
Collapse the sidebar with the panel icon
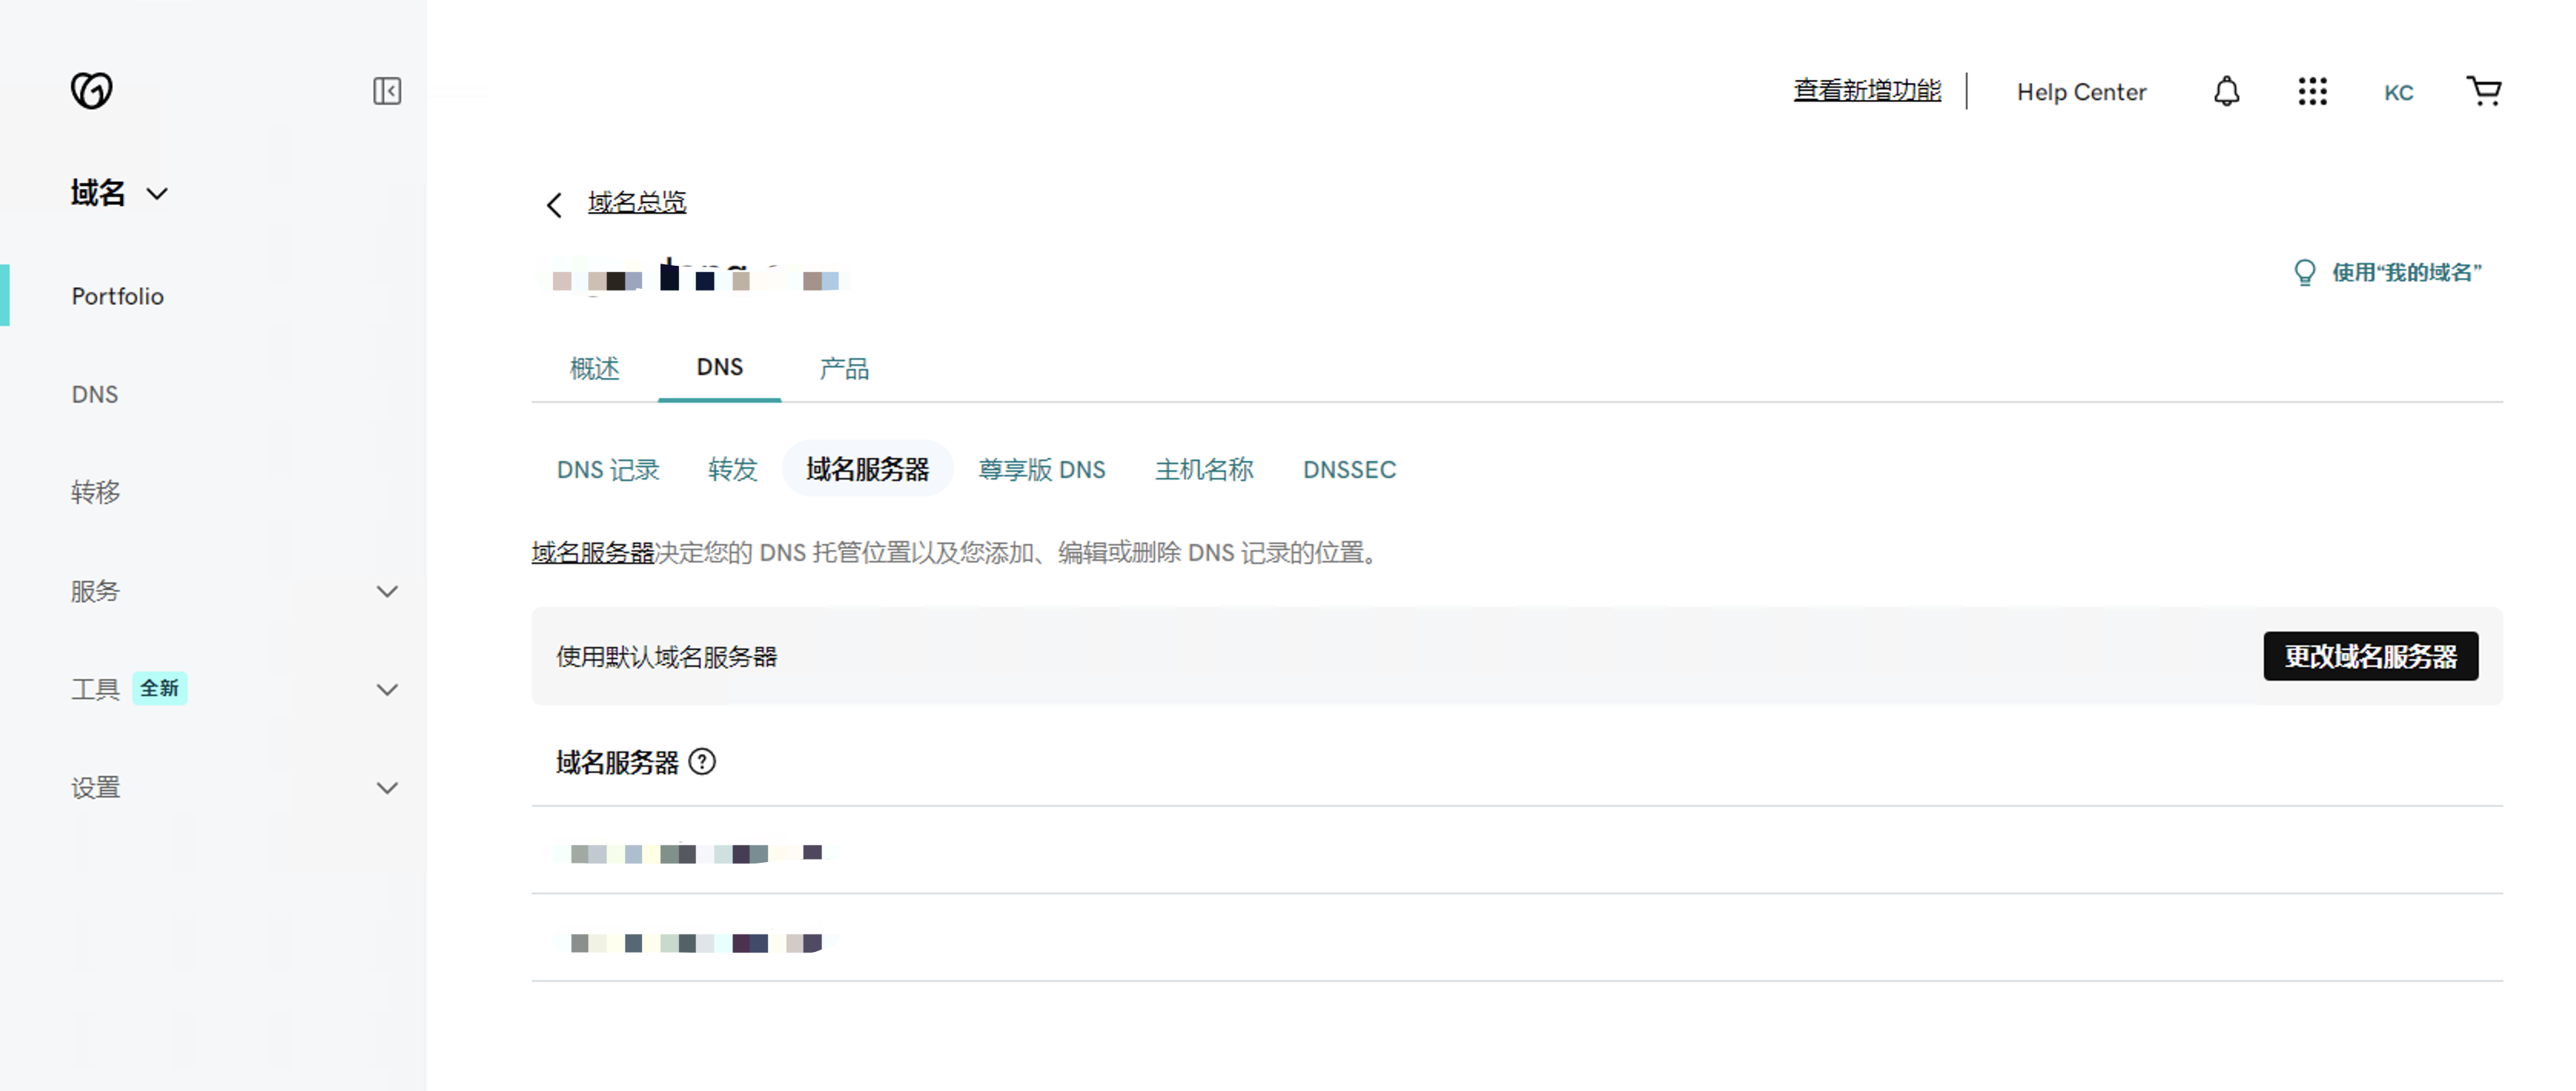pyautogui.click(x=387, y=91)
